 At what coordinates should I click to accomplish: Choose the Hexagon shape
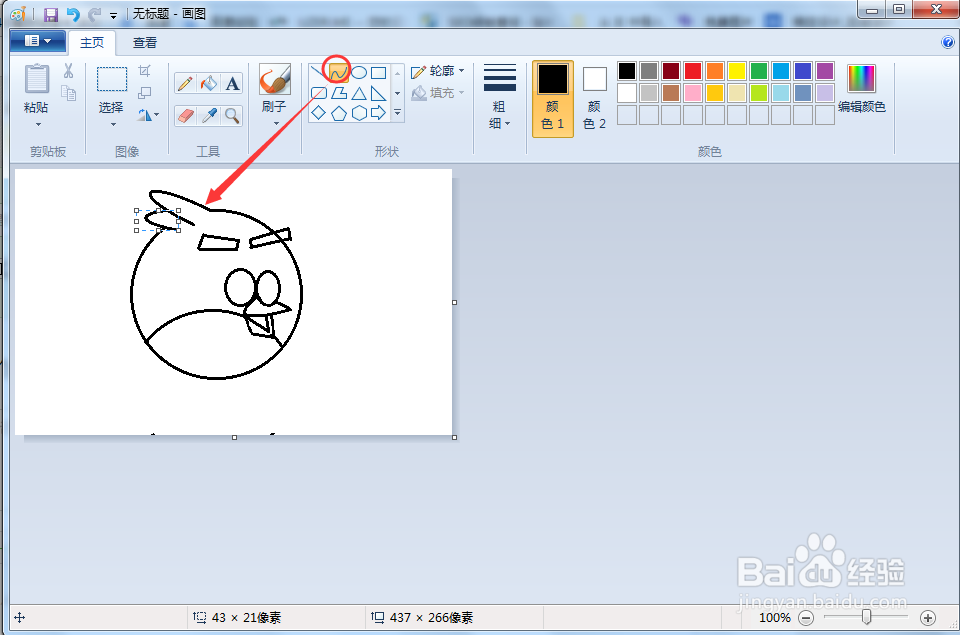[359, 113]
